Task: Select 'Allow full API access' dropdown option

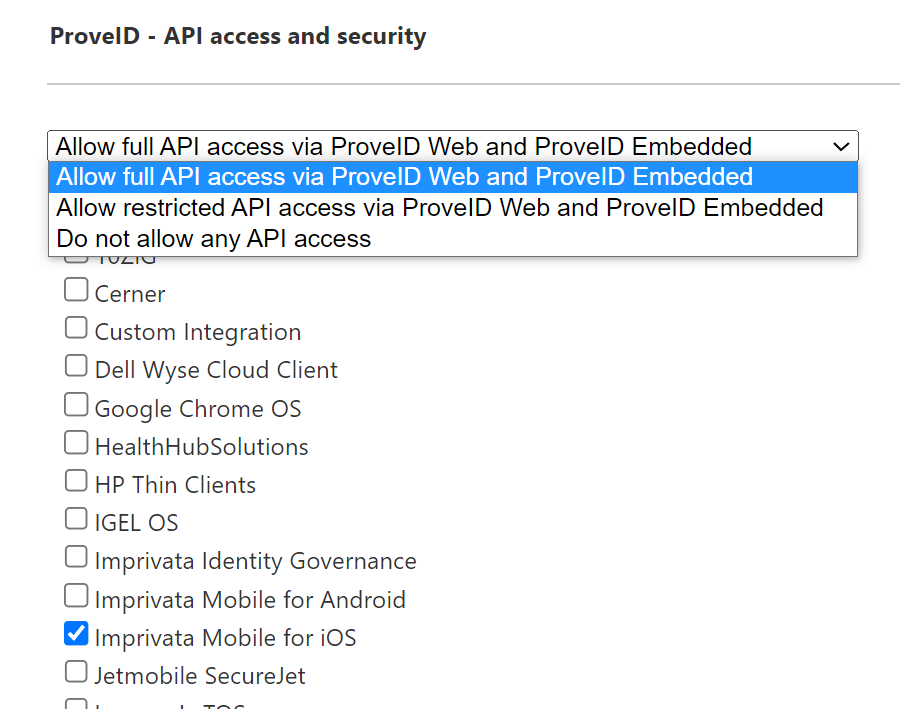Action: [x=404, y=177]
